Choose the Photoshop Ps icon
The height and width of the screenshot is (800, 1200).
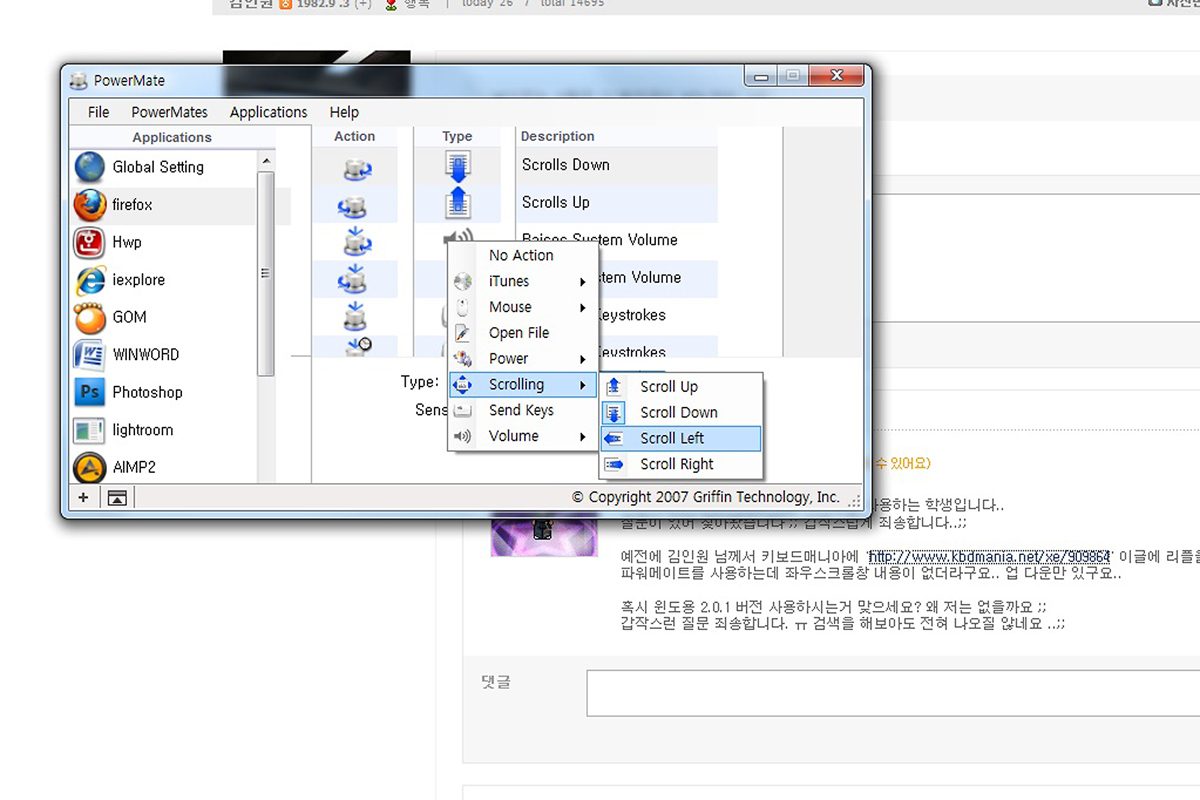click(x=90, y=392)
